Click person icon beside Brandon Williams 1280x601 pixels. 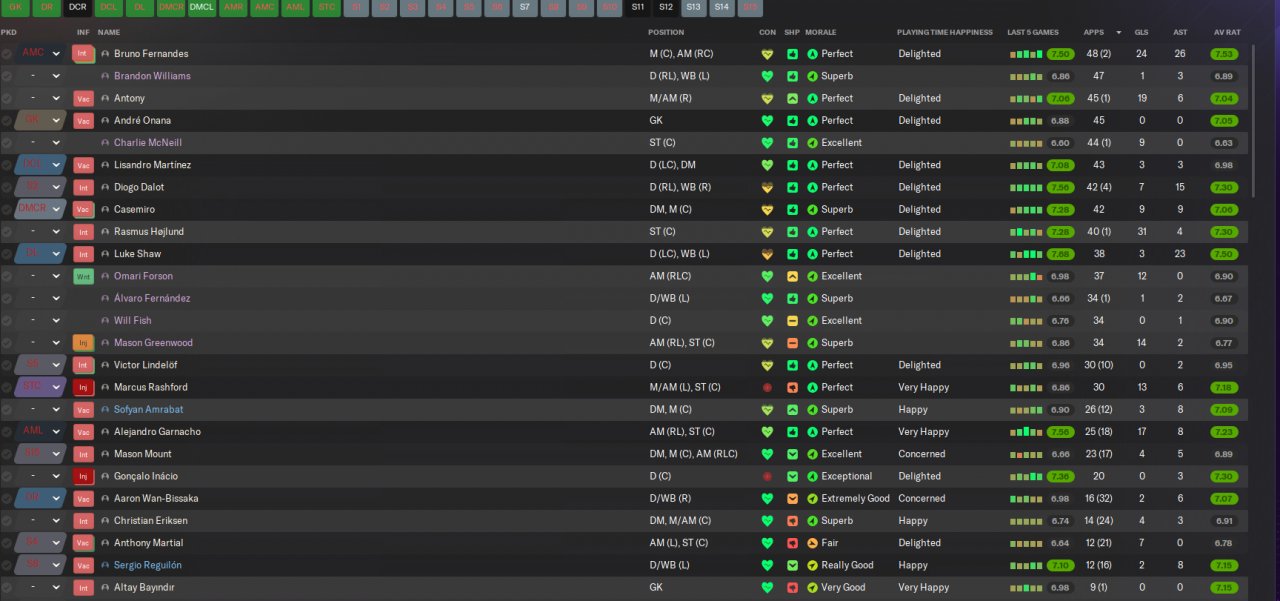(x=105, y=76)
